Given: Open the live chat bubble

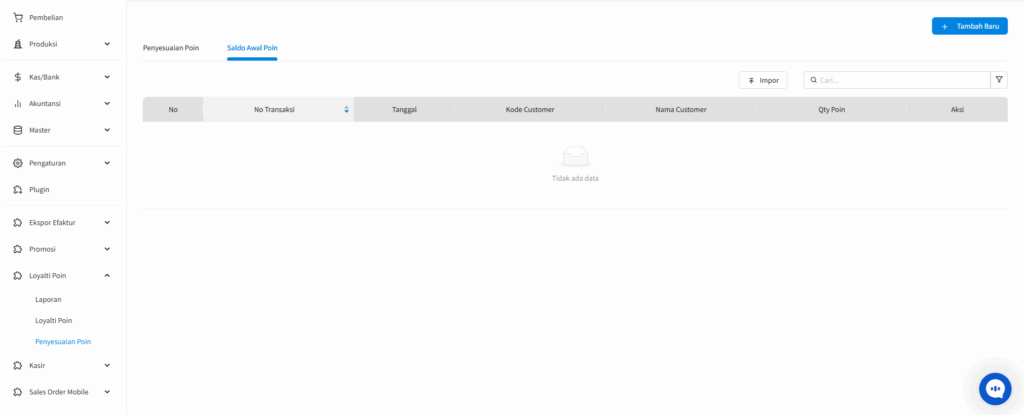Looking at the screenshot, I should click(x=995, y=389).
